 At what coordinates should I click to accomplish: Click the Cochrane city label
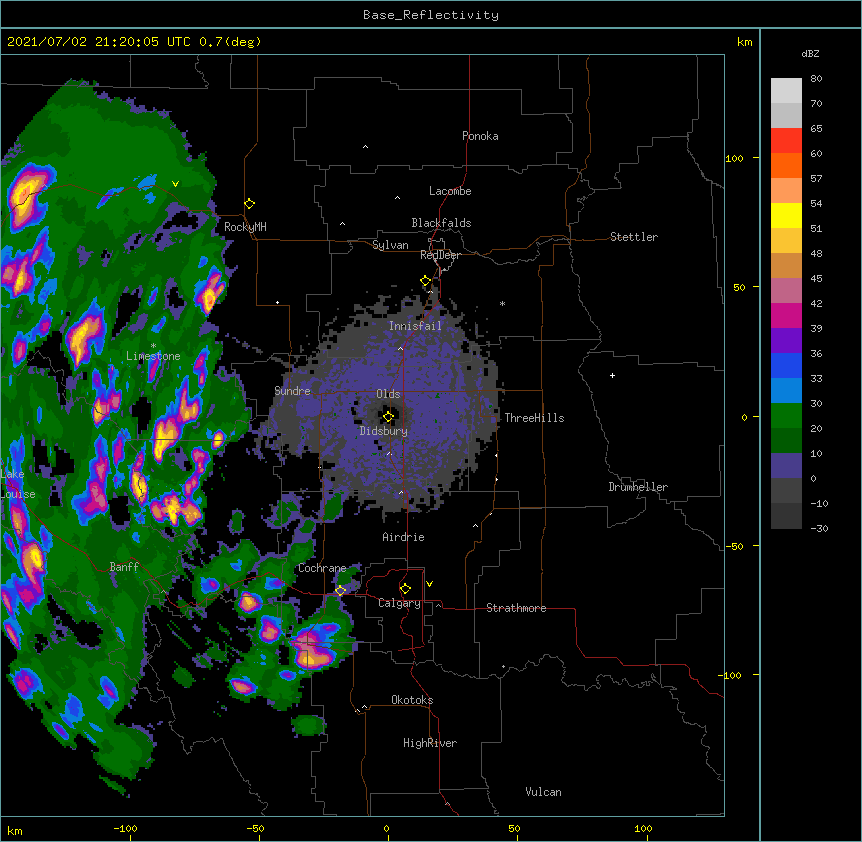point(322,568)
